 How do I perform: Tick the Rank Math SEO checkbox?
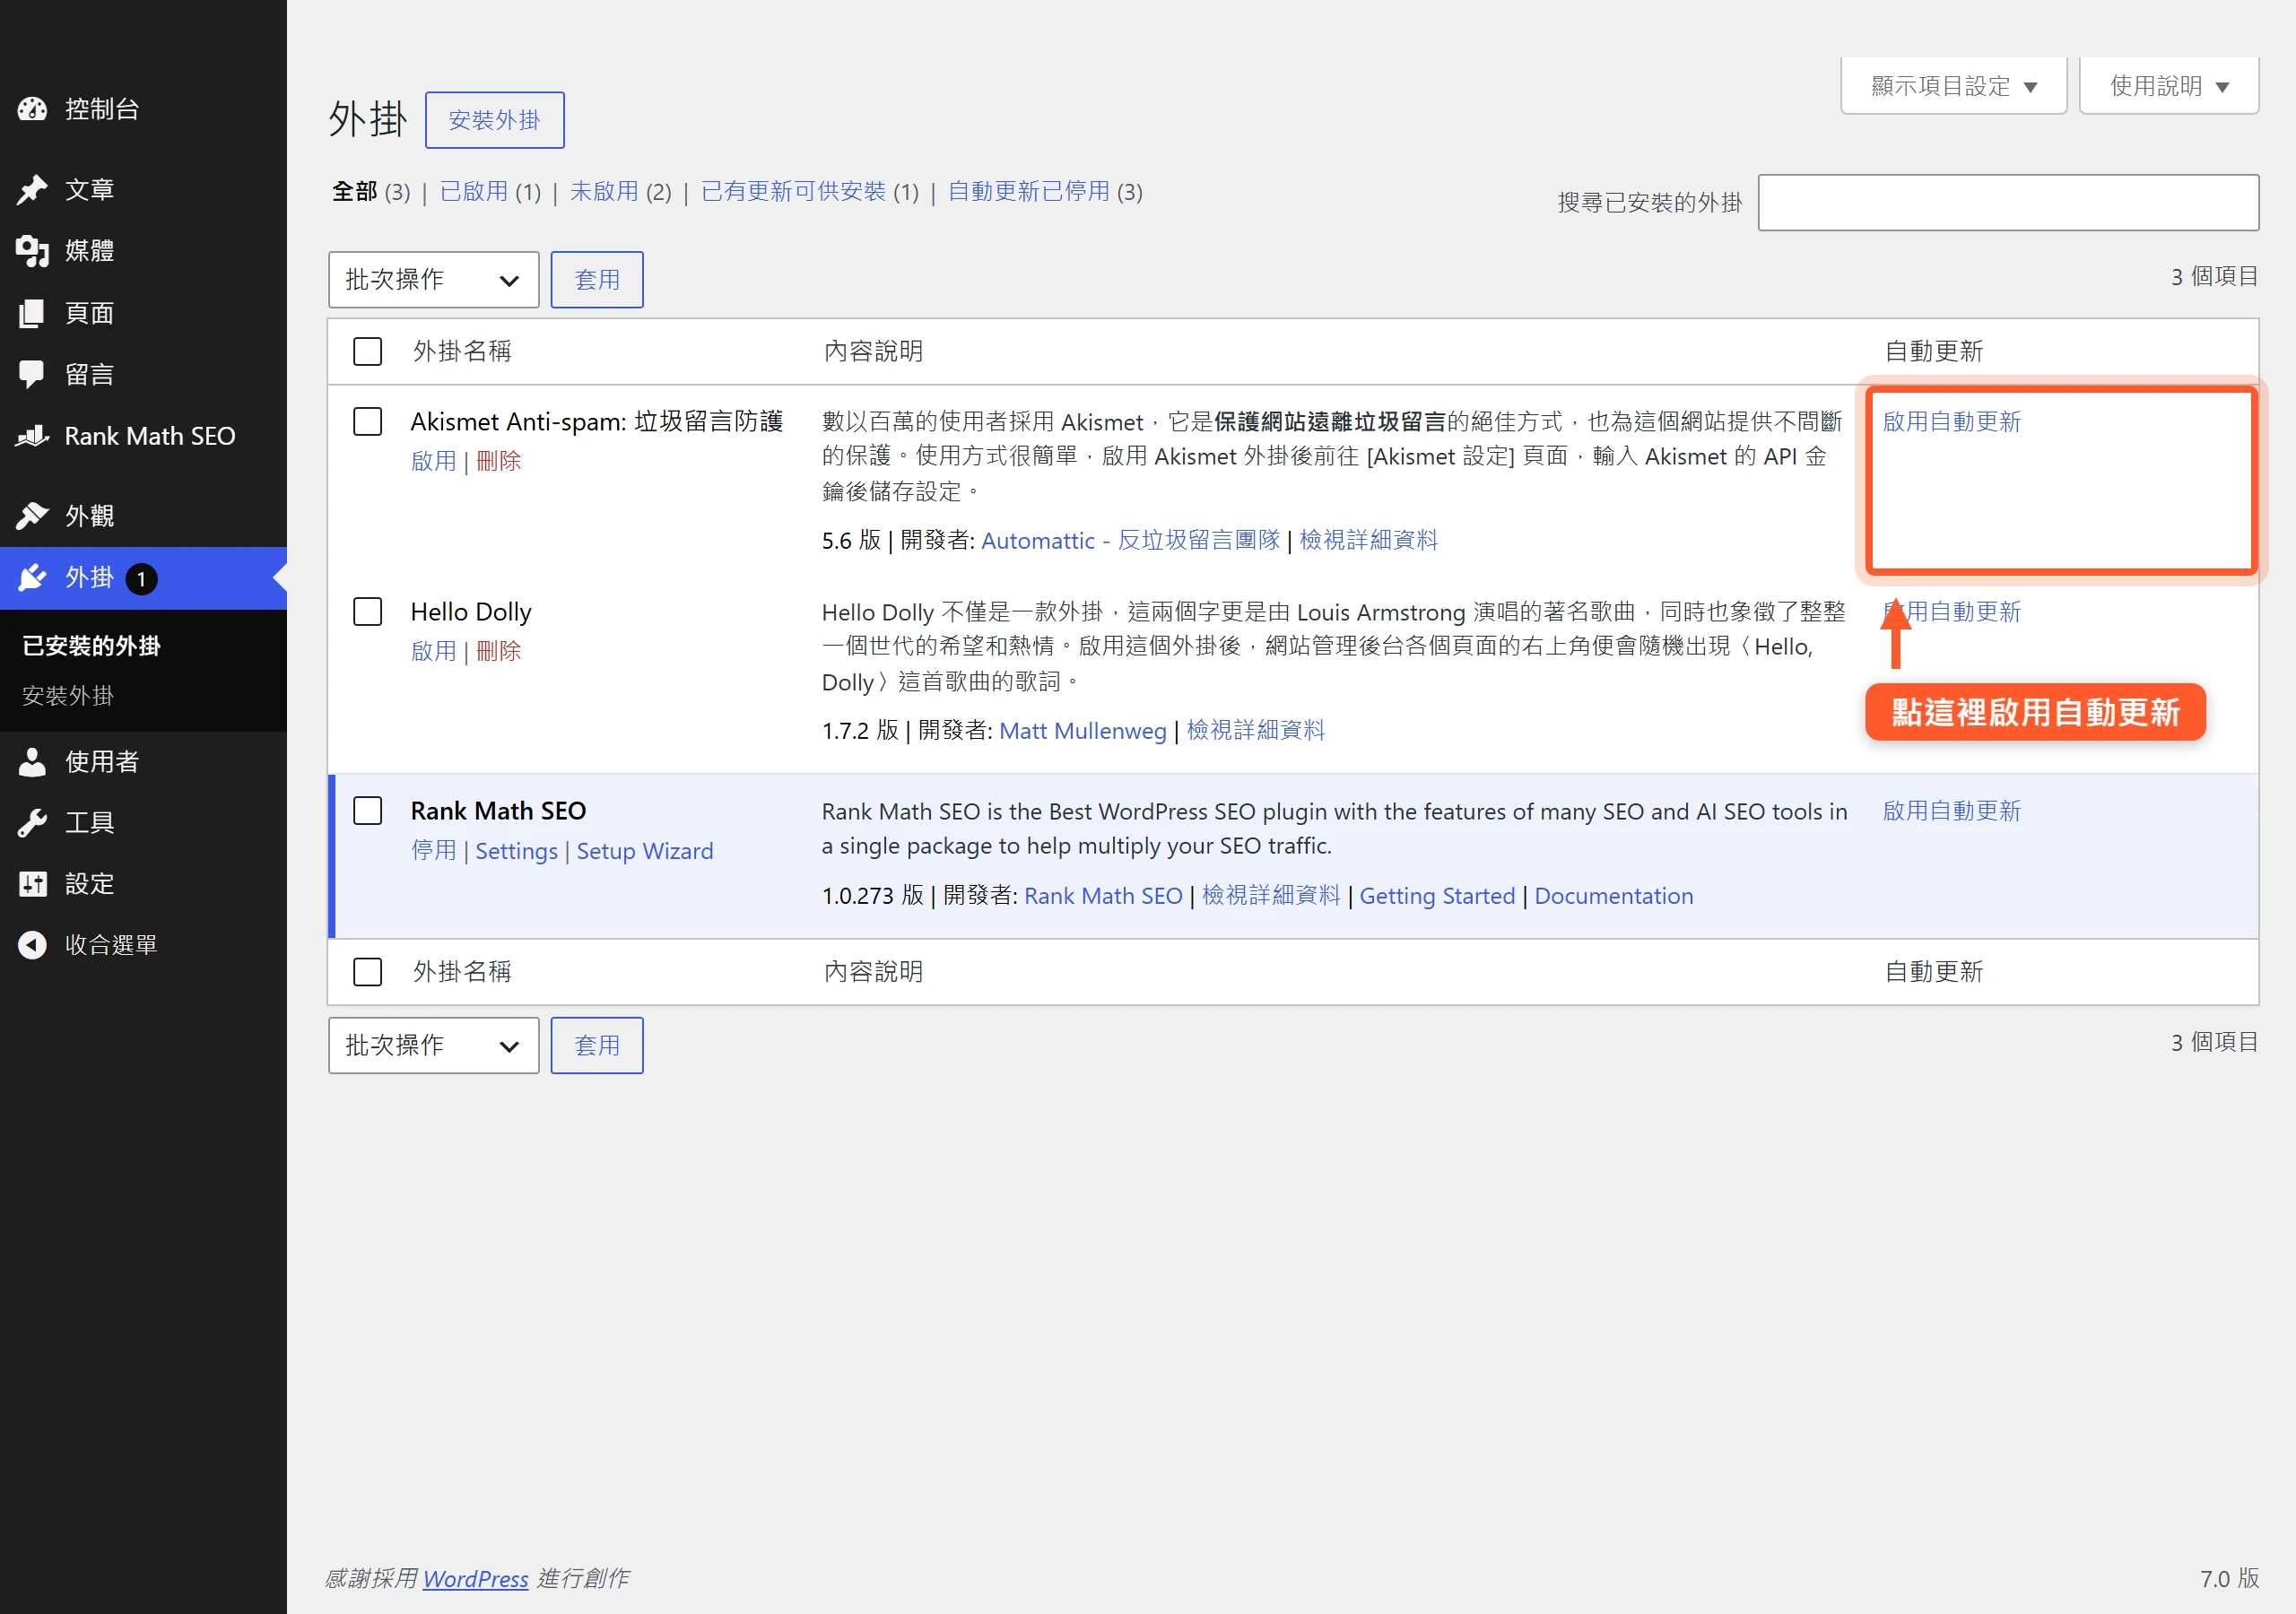pyautogui.click(x=368, y=810)
